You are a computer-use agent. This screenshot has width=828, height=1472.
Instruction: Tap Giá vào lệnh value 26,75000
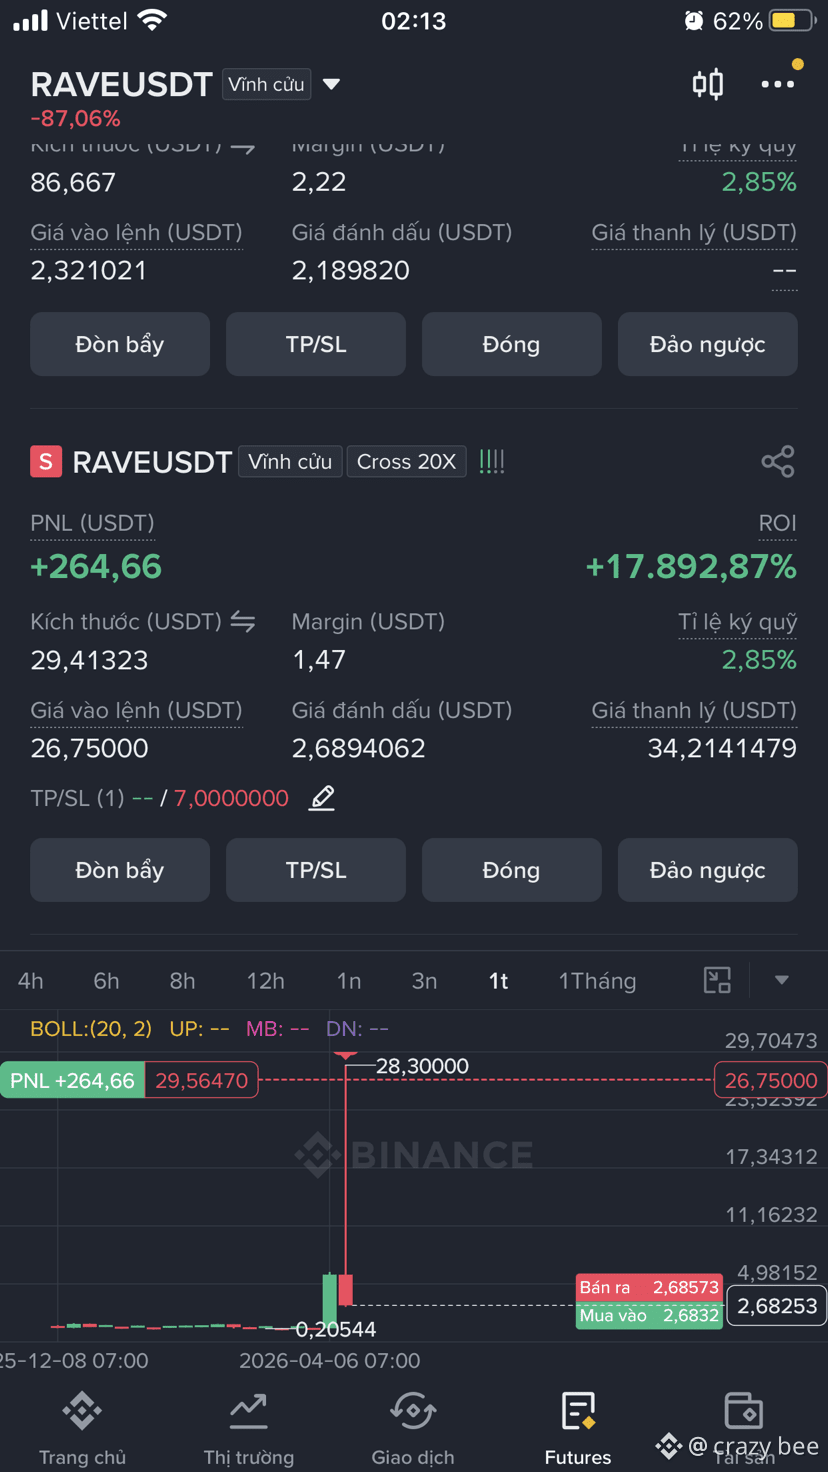tap(89, 748)
